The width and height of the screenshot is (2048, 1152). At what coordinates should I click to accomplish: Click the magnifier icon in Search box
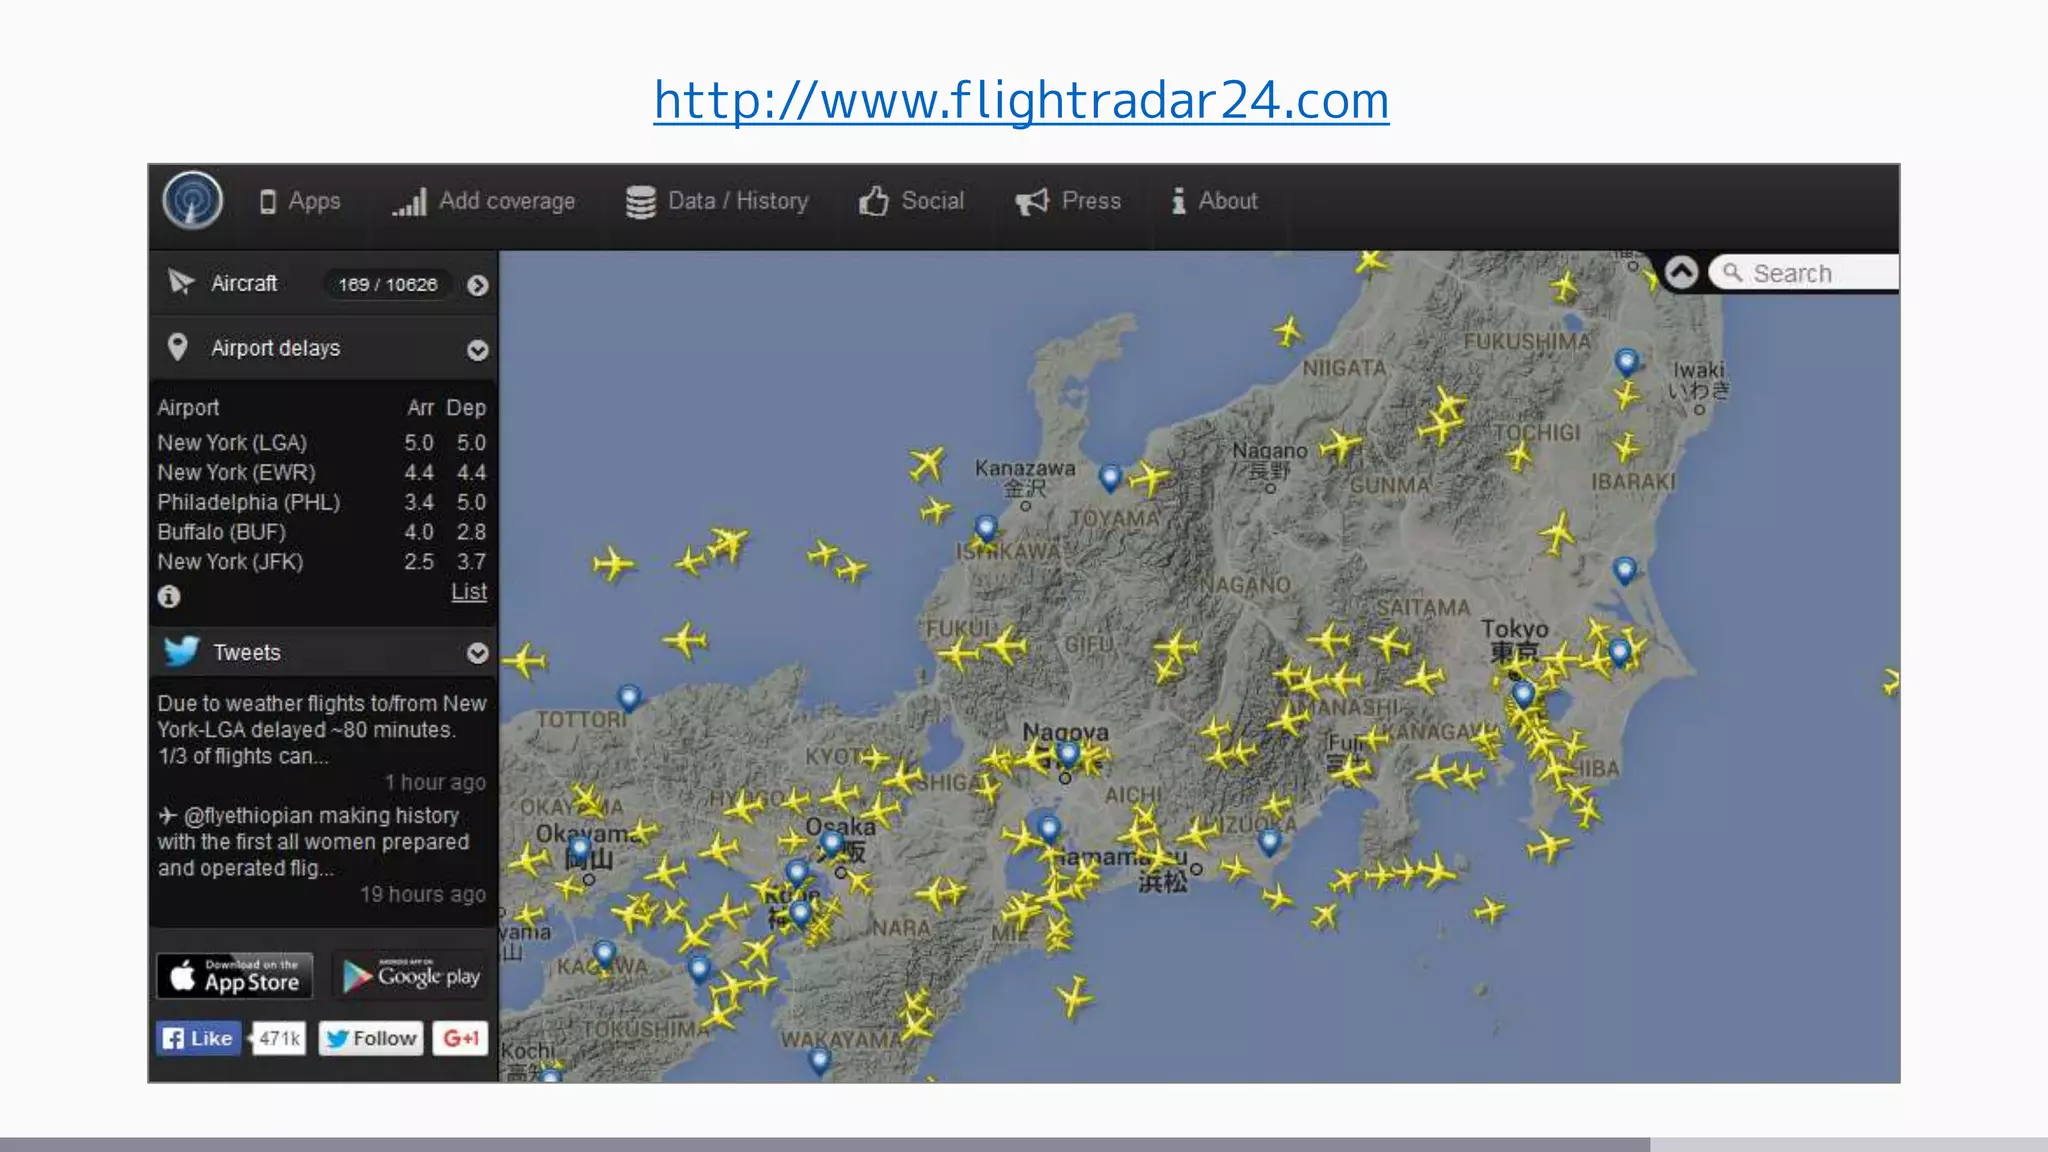point(1733,272)
